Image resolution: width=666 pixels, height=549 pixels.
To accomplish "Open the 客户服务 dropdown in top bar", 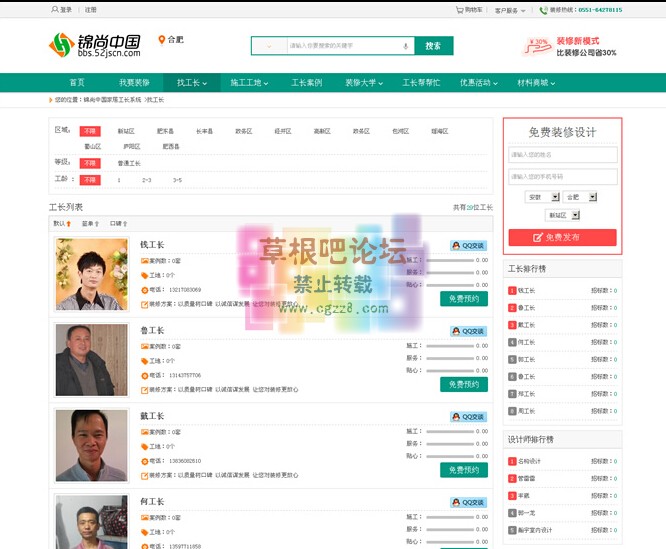I will click(510, 10).
